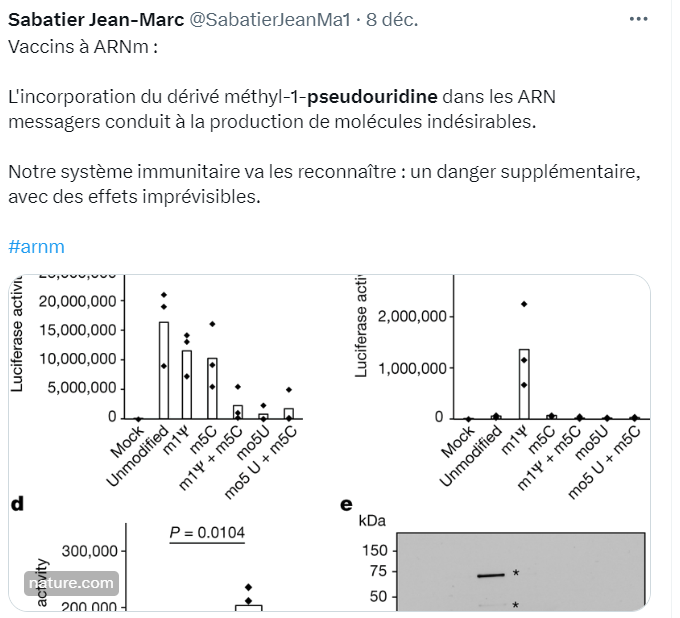The height and width of the screenshot is (618, 680).
Task: Open the tweet's more options ellipsis menu
Action: click(637, 20)
